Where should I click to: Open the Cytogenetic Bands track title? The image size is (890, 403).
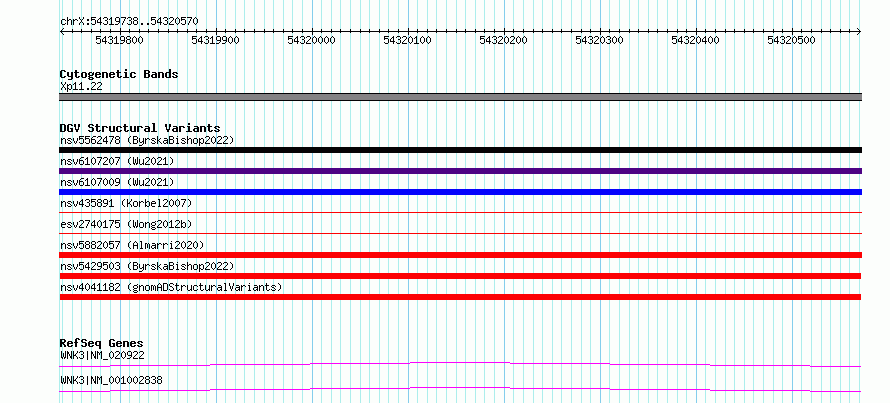(119, 74)
